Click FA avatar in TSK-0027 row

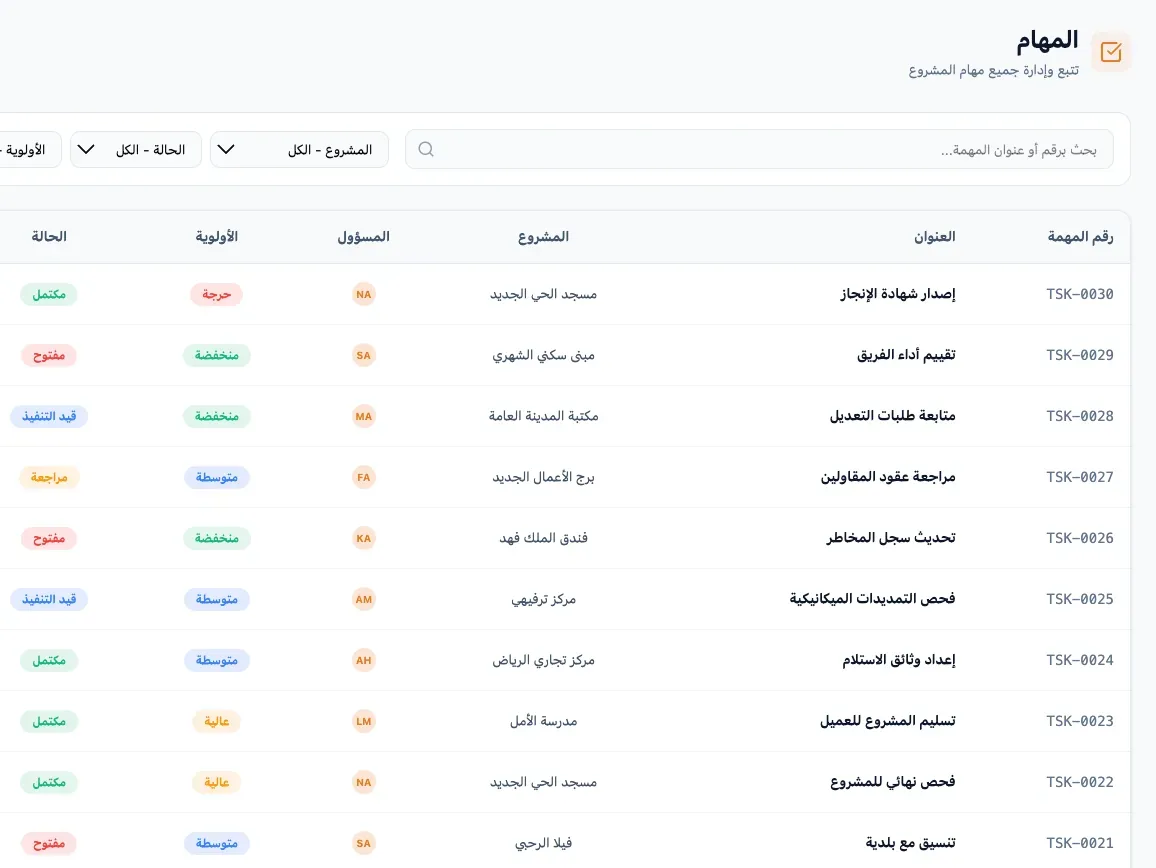point(363,477)
